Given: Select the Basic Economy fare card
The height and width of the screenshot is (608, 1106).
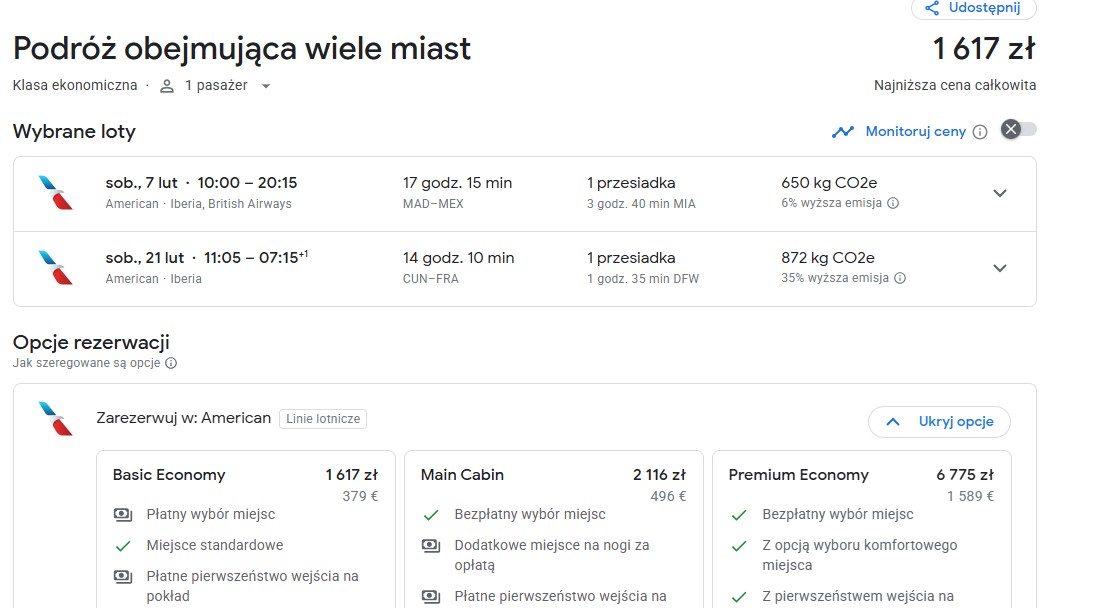Looking at the screenshot, I should tap(245, 530).
